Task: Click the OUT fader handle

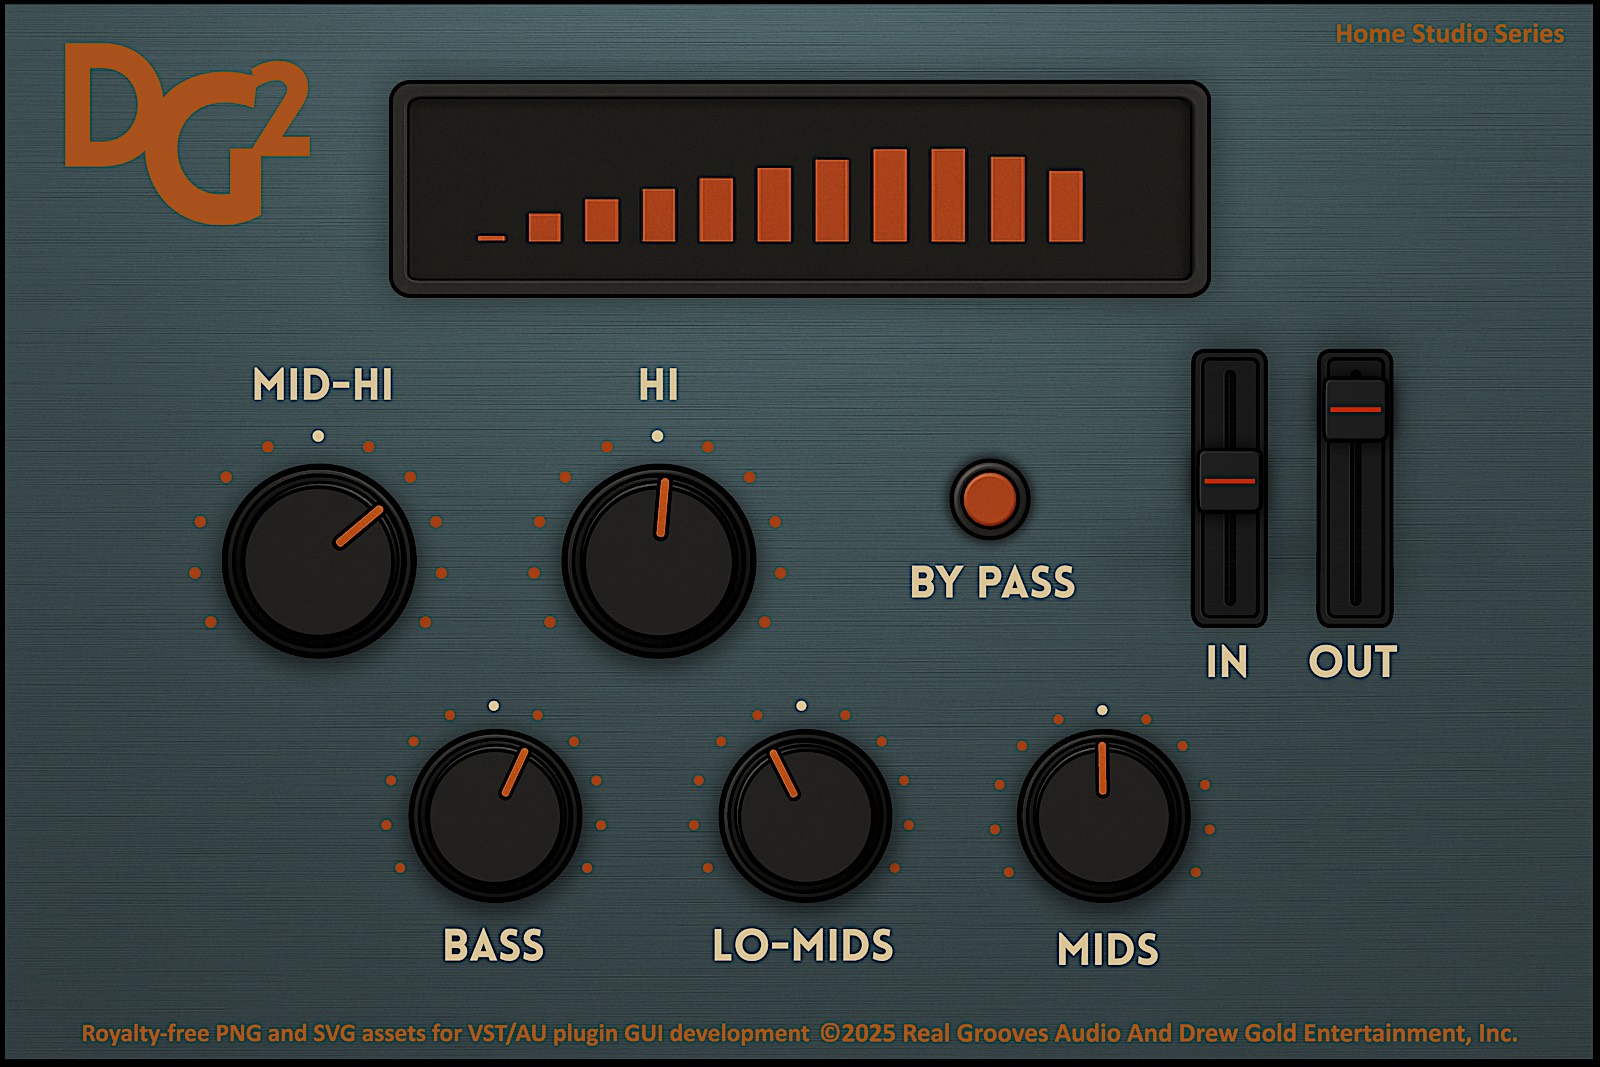Action: pyautogui.click(x=1355, y=409)
